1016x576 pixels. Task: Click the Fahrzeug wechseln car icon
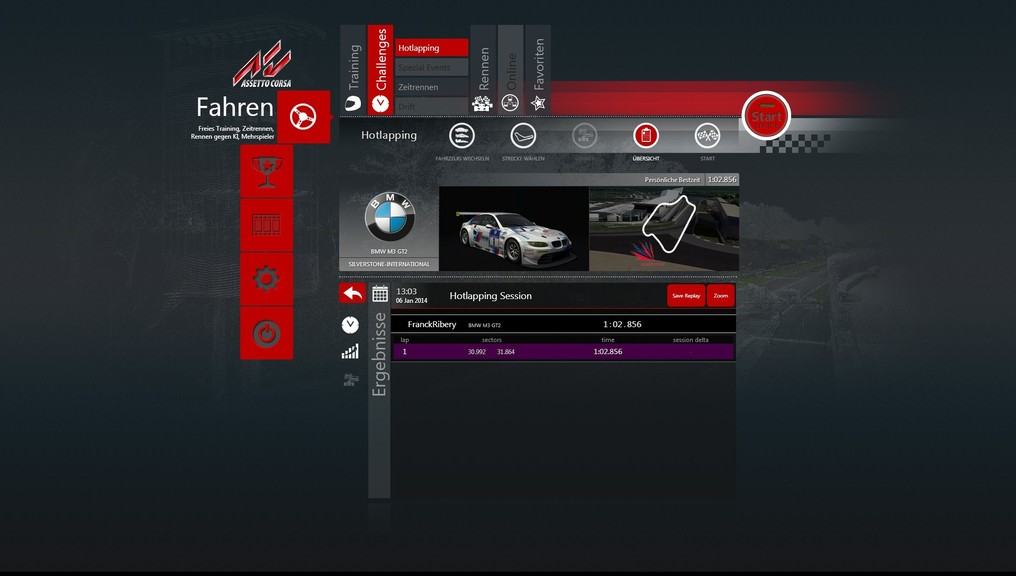click(x=462, y=136)
